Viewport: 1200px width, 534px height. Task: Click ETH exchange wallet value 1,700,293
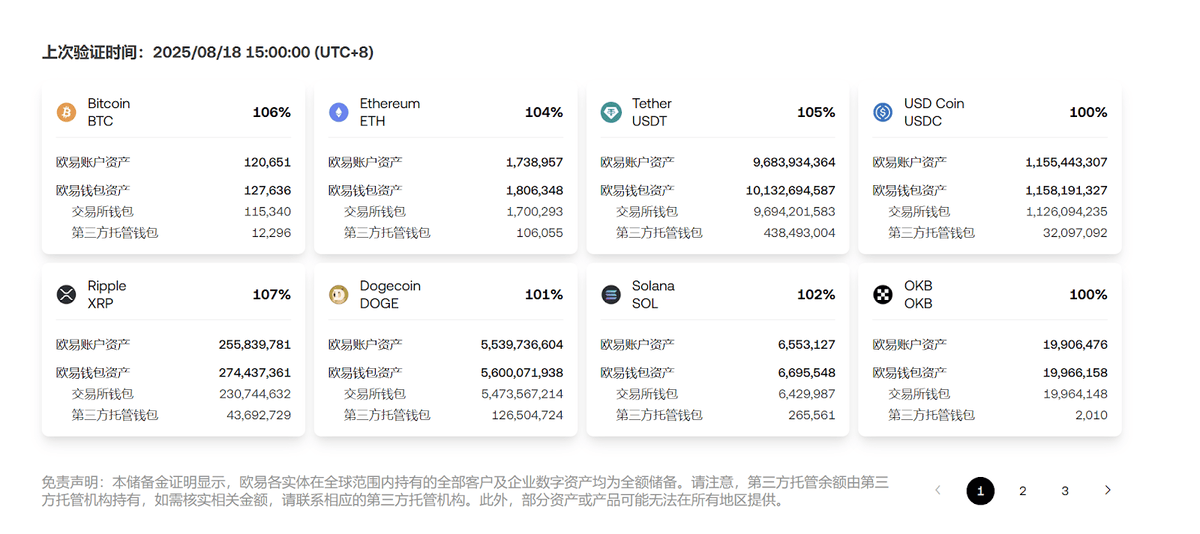click(535, 211)
